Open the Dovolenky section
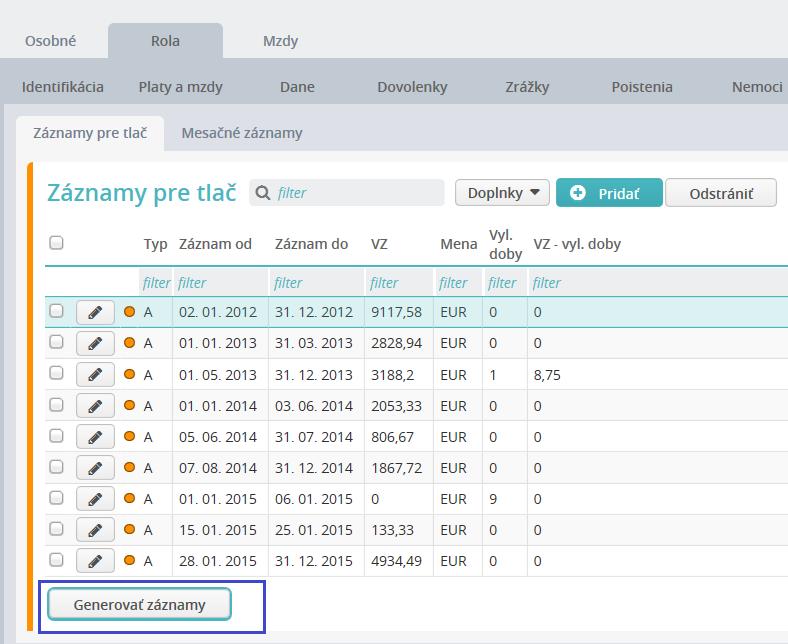 (412, 87)
